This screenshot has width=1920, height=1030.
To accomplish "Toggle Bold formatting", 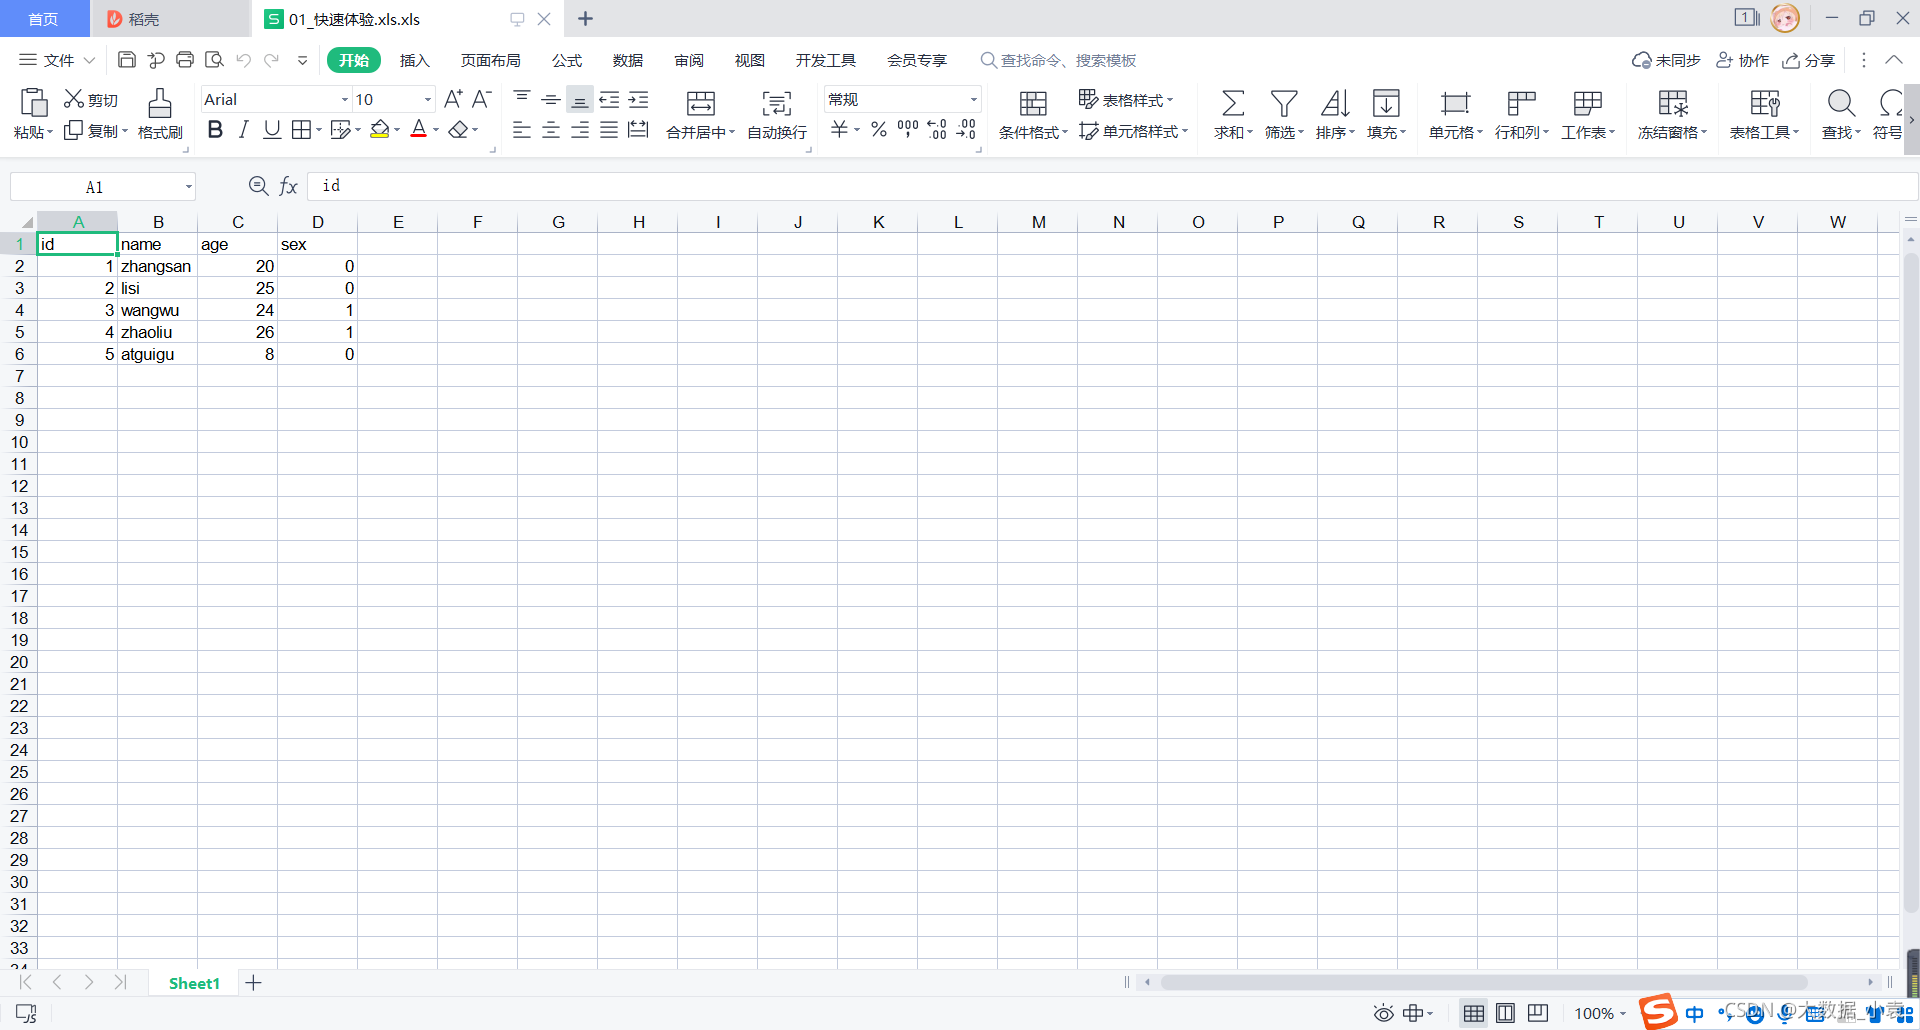I will click(215, 129).
